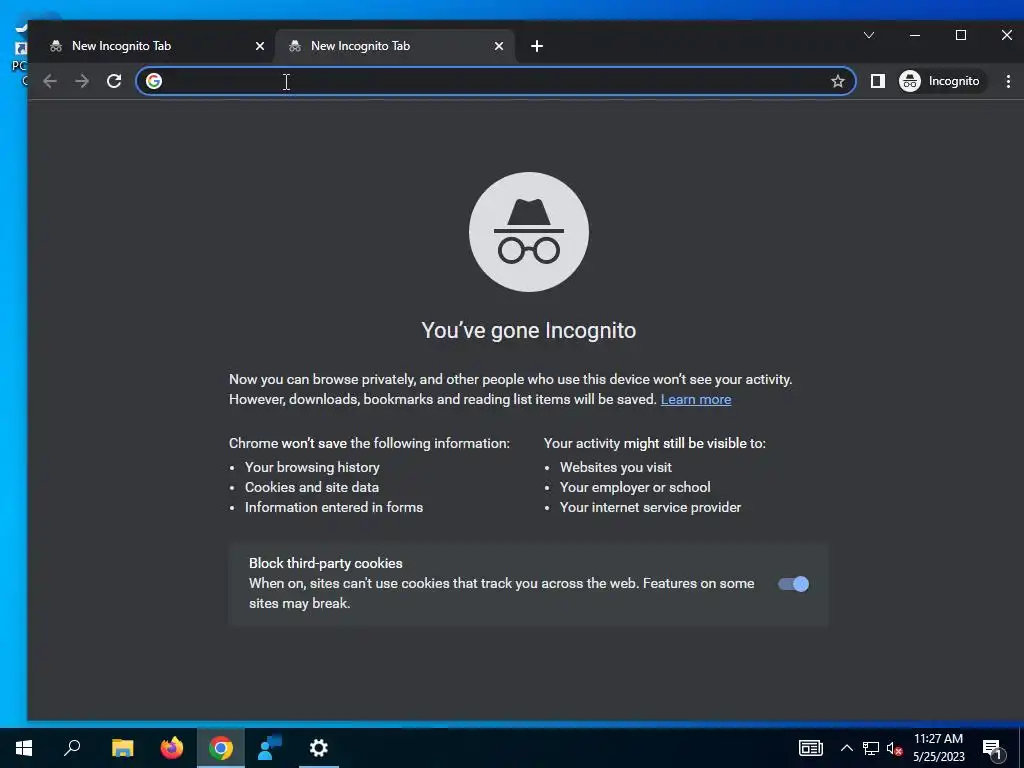Show hidden system tray icons
This screenshot has height=768, width=1024.
(x=846, y=748)
